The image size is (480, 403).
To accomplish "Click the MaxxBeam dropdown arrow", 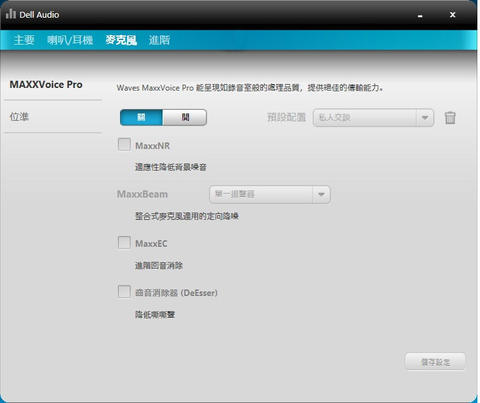I will pos(321,194).
